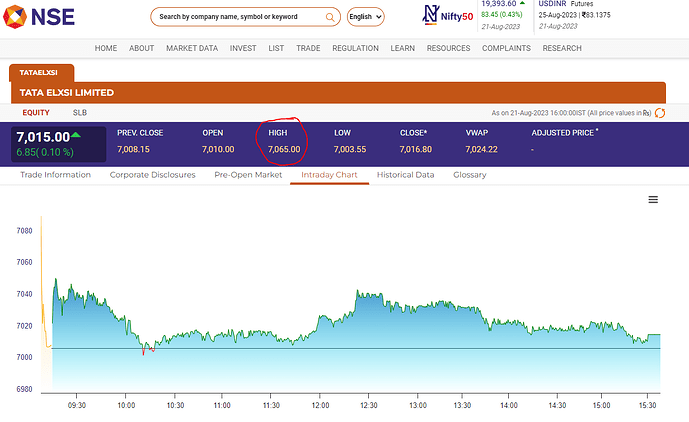Click the Nifty50 logo
This screenshot has height=422, width=689.
[x=447, y=15]
